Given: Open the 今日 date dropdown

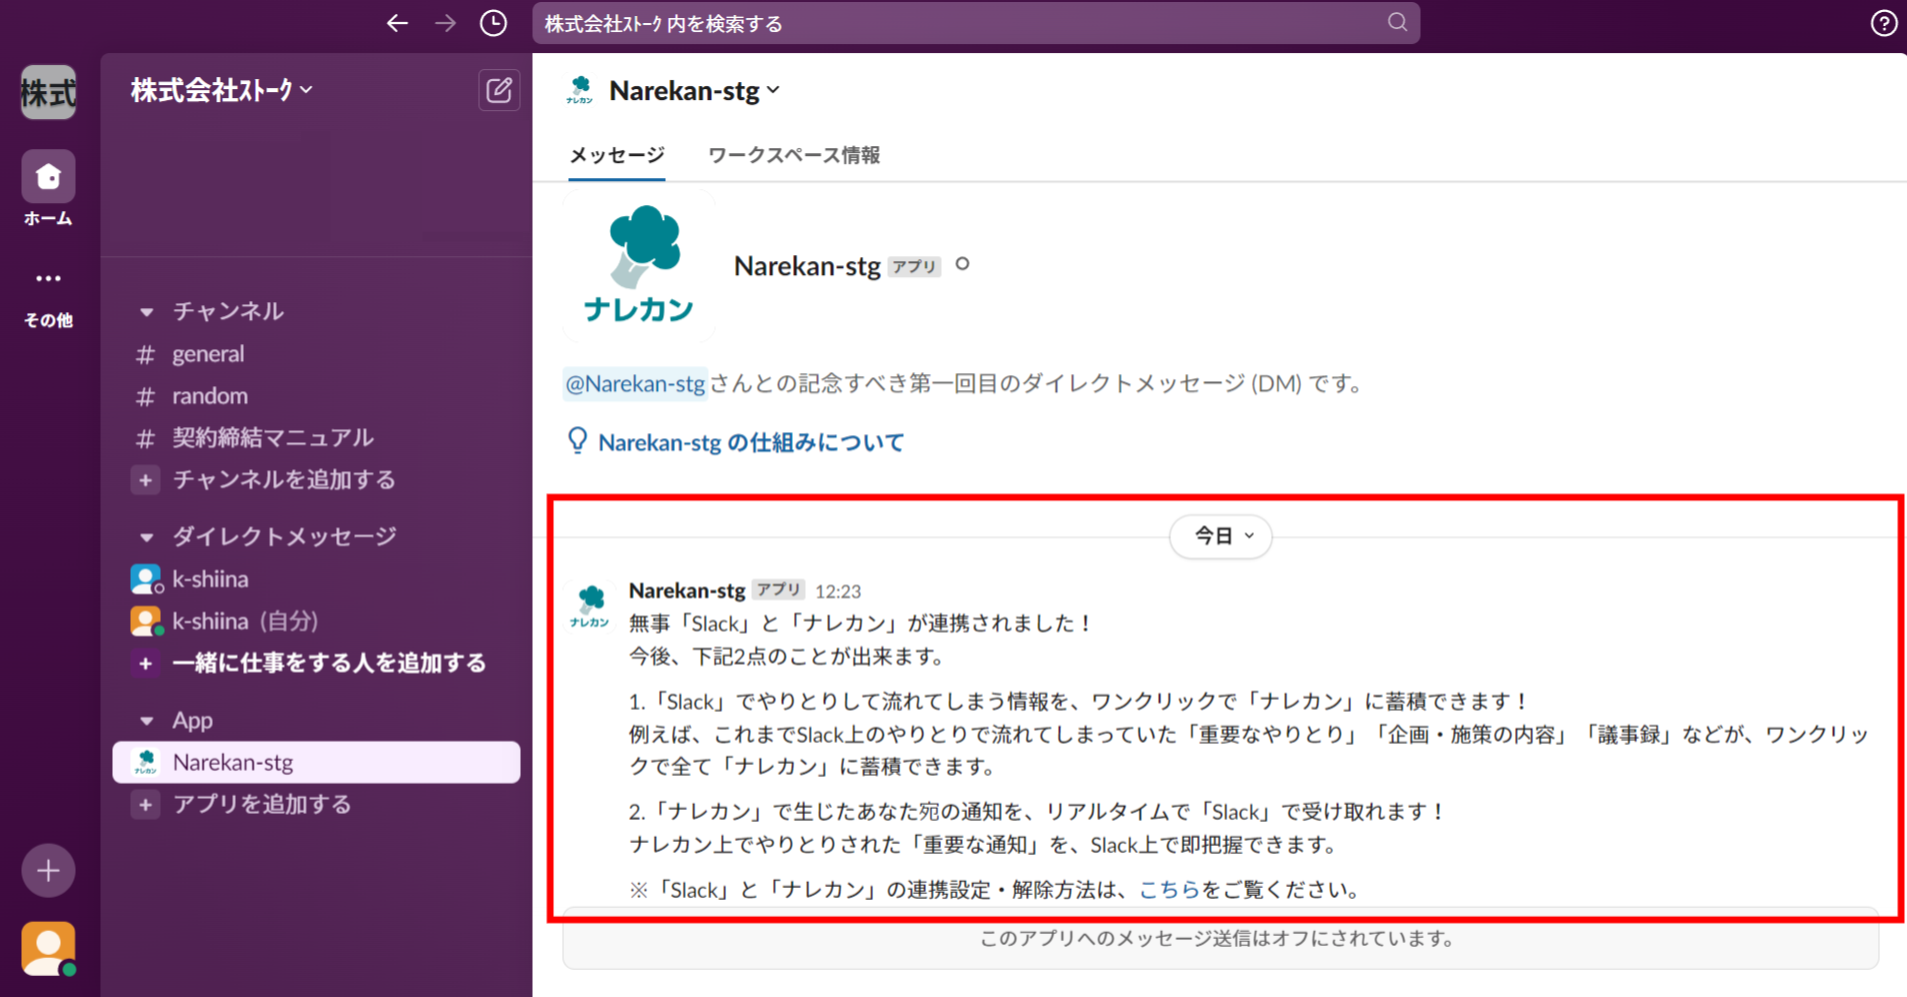Looking at the screenshot, I should tap(1221, 536).
